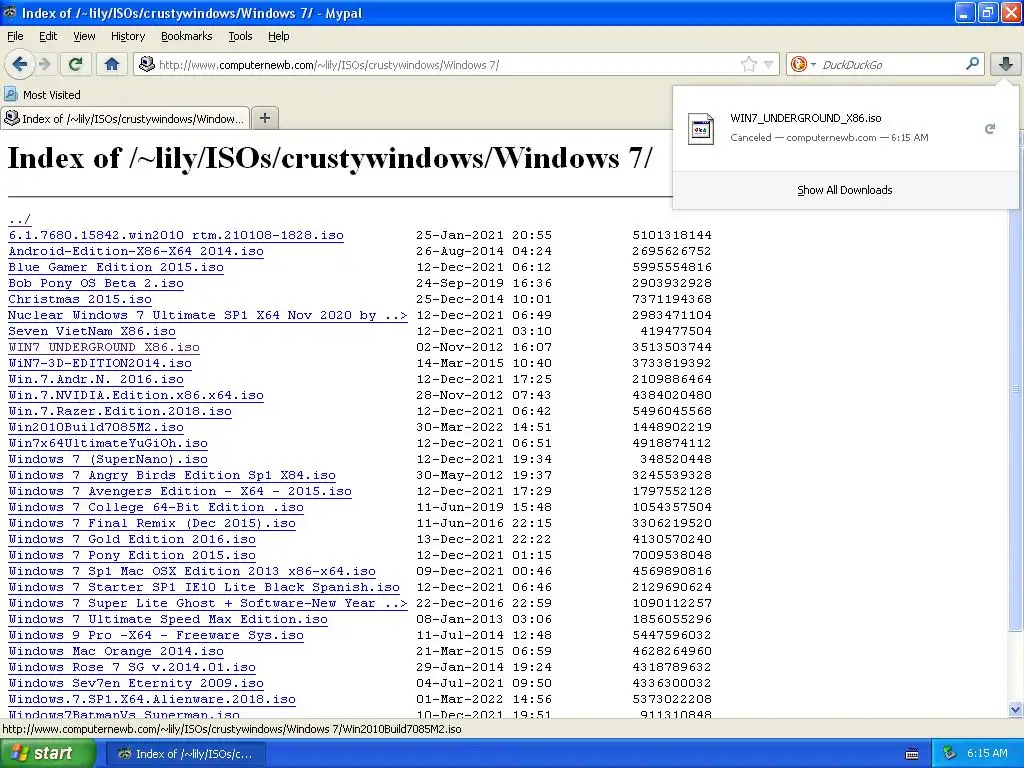The height and width of the screenshot is (768, 1024).
Task: Open Windows 7 (SuperNano).iso link
Action: [108, 459]
